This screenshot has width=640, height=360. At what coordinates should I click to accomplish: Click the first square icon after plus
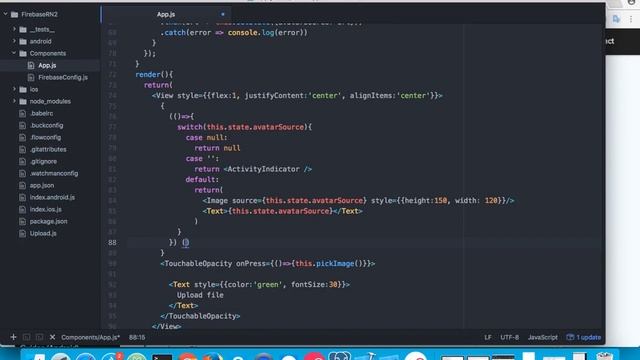(x=27, y=337)
